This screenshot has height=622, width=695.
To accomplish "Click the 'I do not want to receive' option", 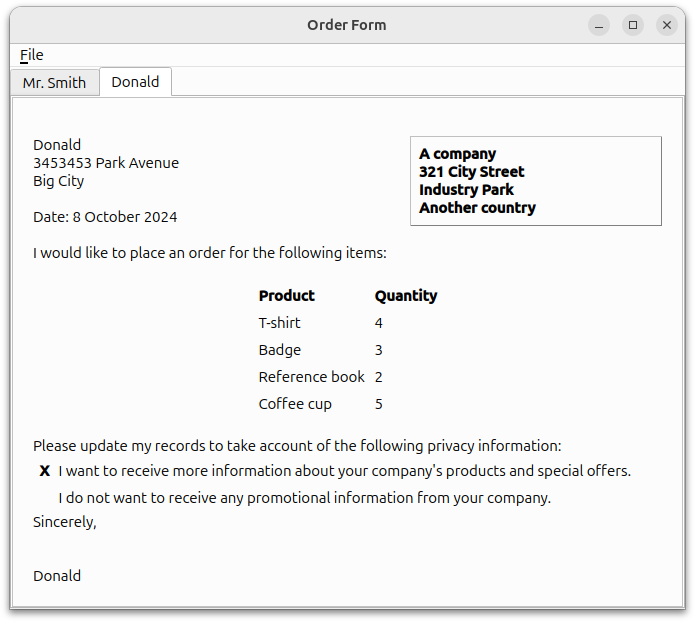I will (x=304, y=498).
